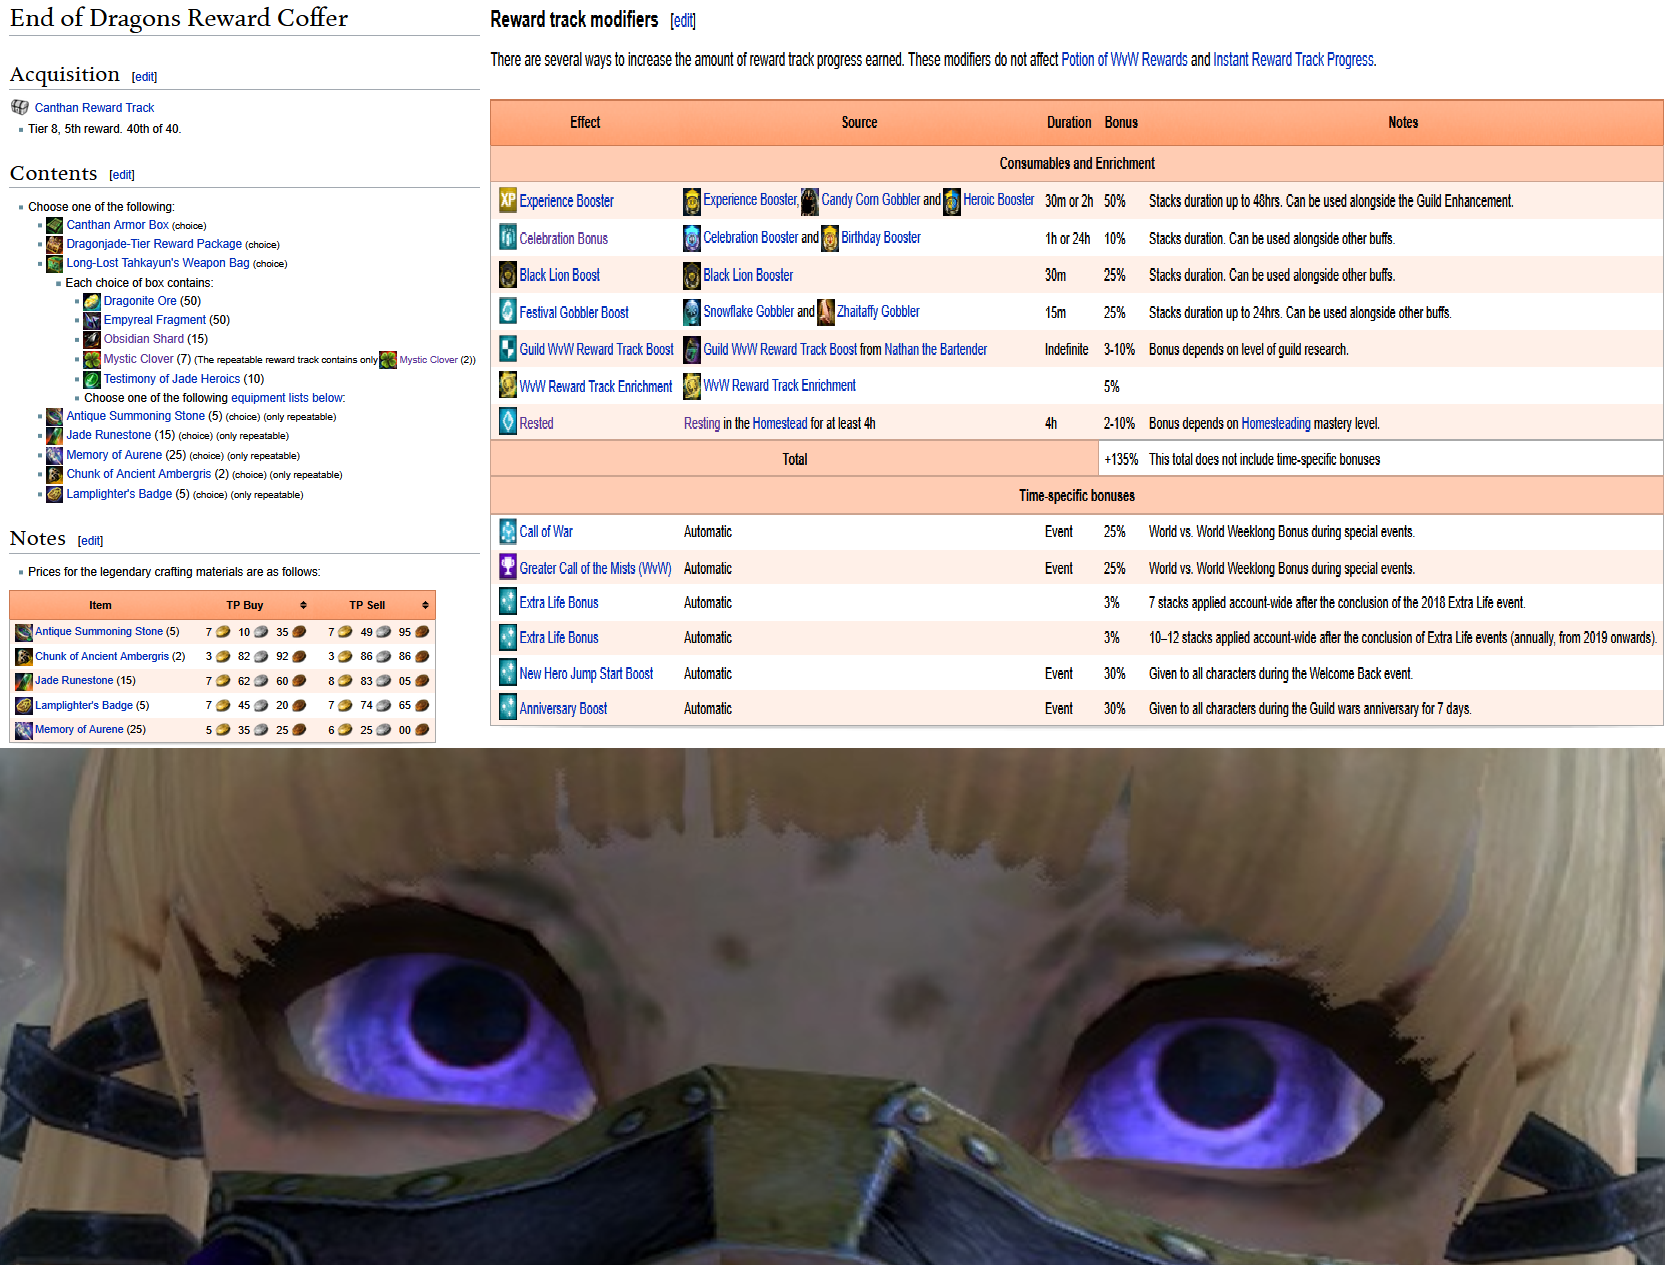1665x1265 pixels.
Task: Sort price table by TP Sell arrows
Action: 425,605
